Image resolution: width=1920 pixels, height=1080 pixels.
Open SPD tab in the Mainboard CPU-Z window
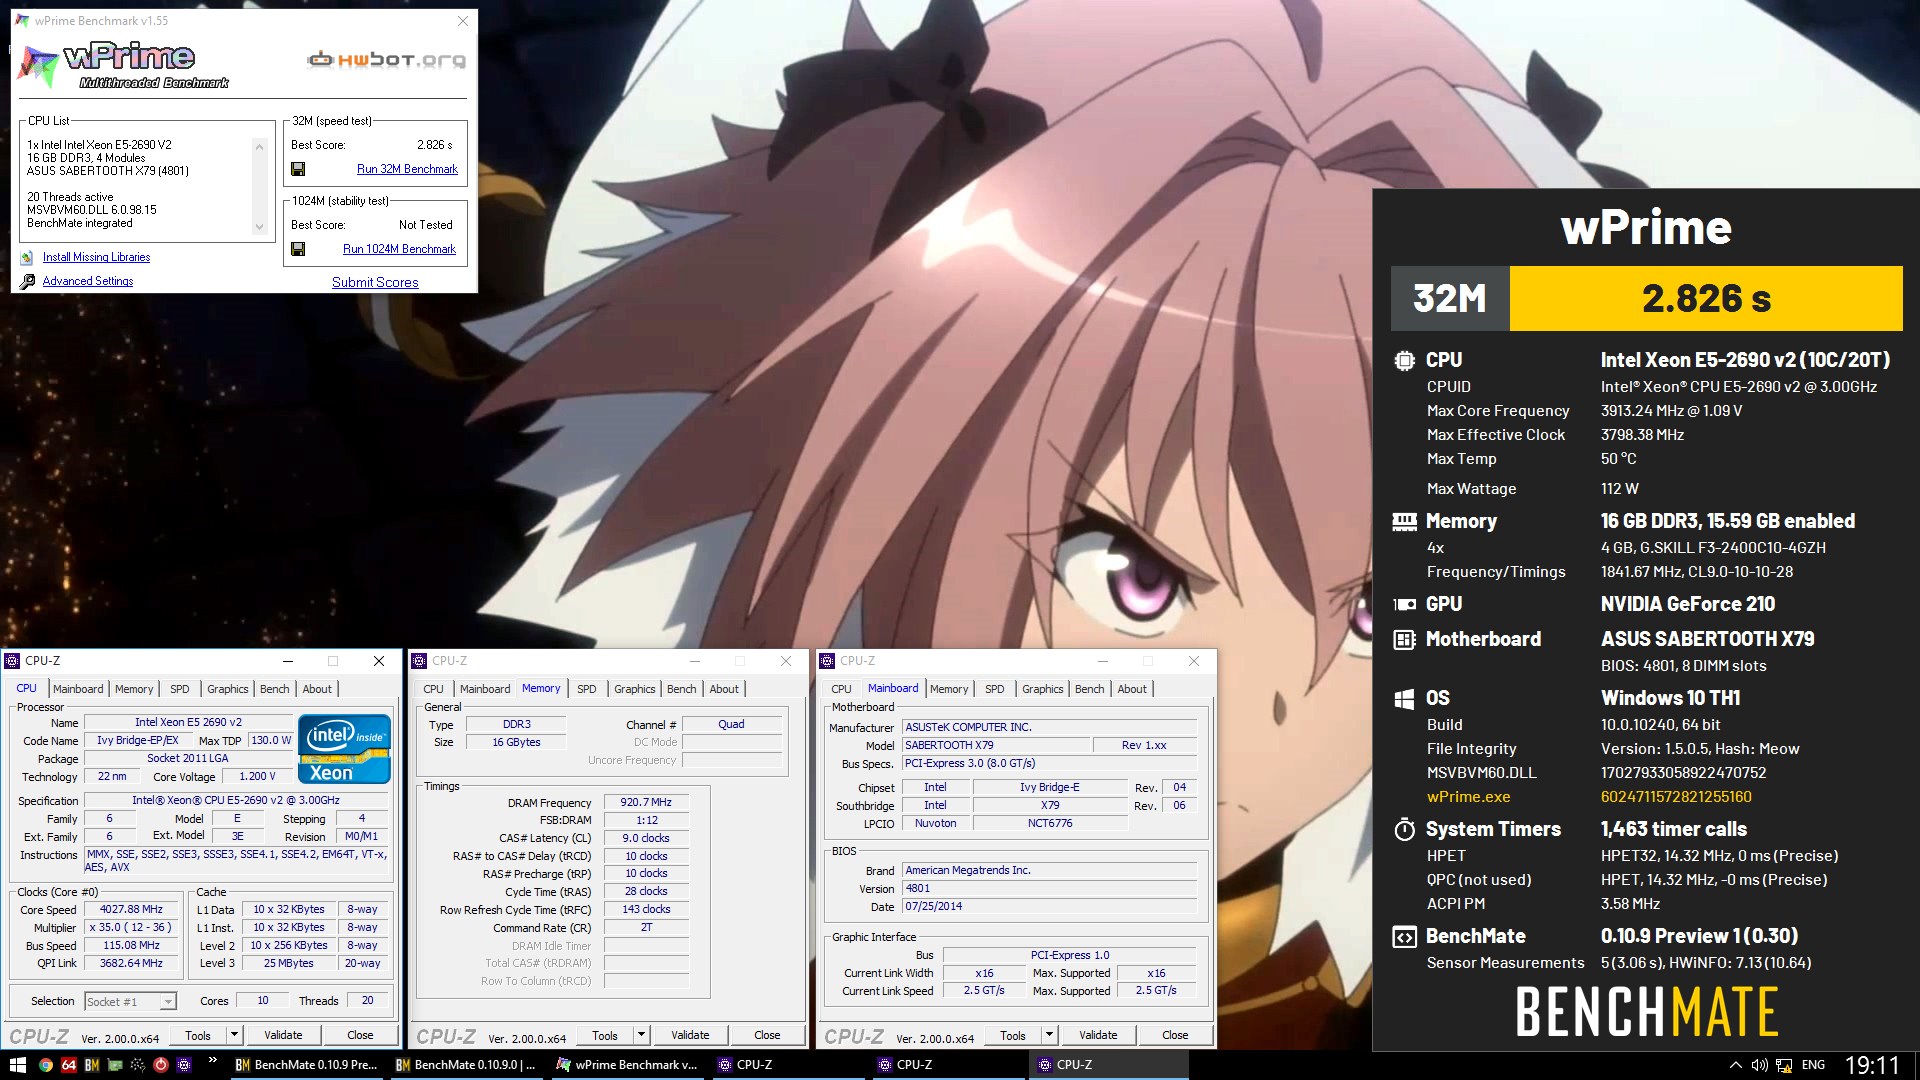(995, 689)
